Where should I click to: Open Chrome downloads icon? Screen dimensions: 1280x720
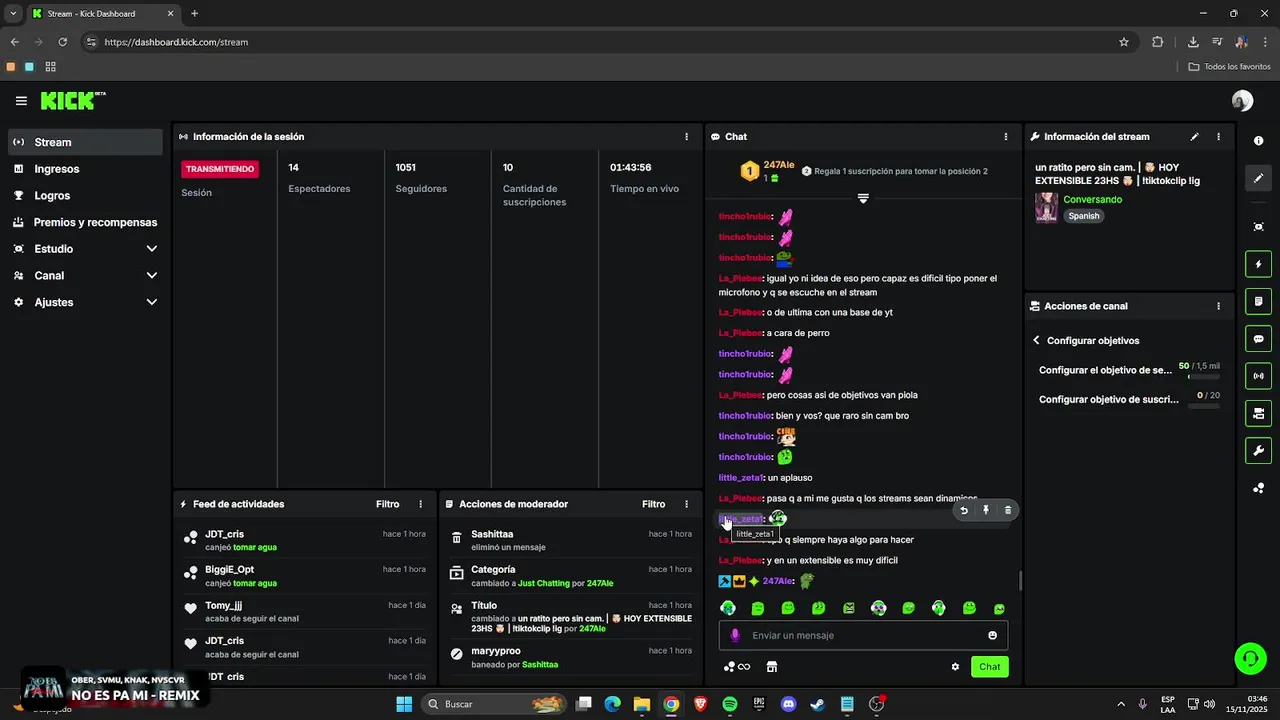(x=1193, y=42)
